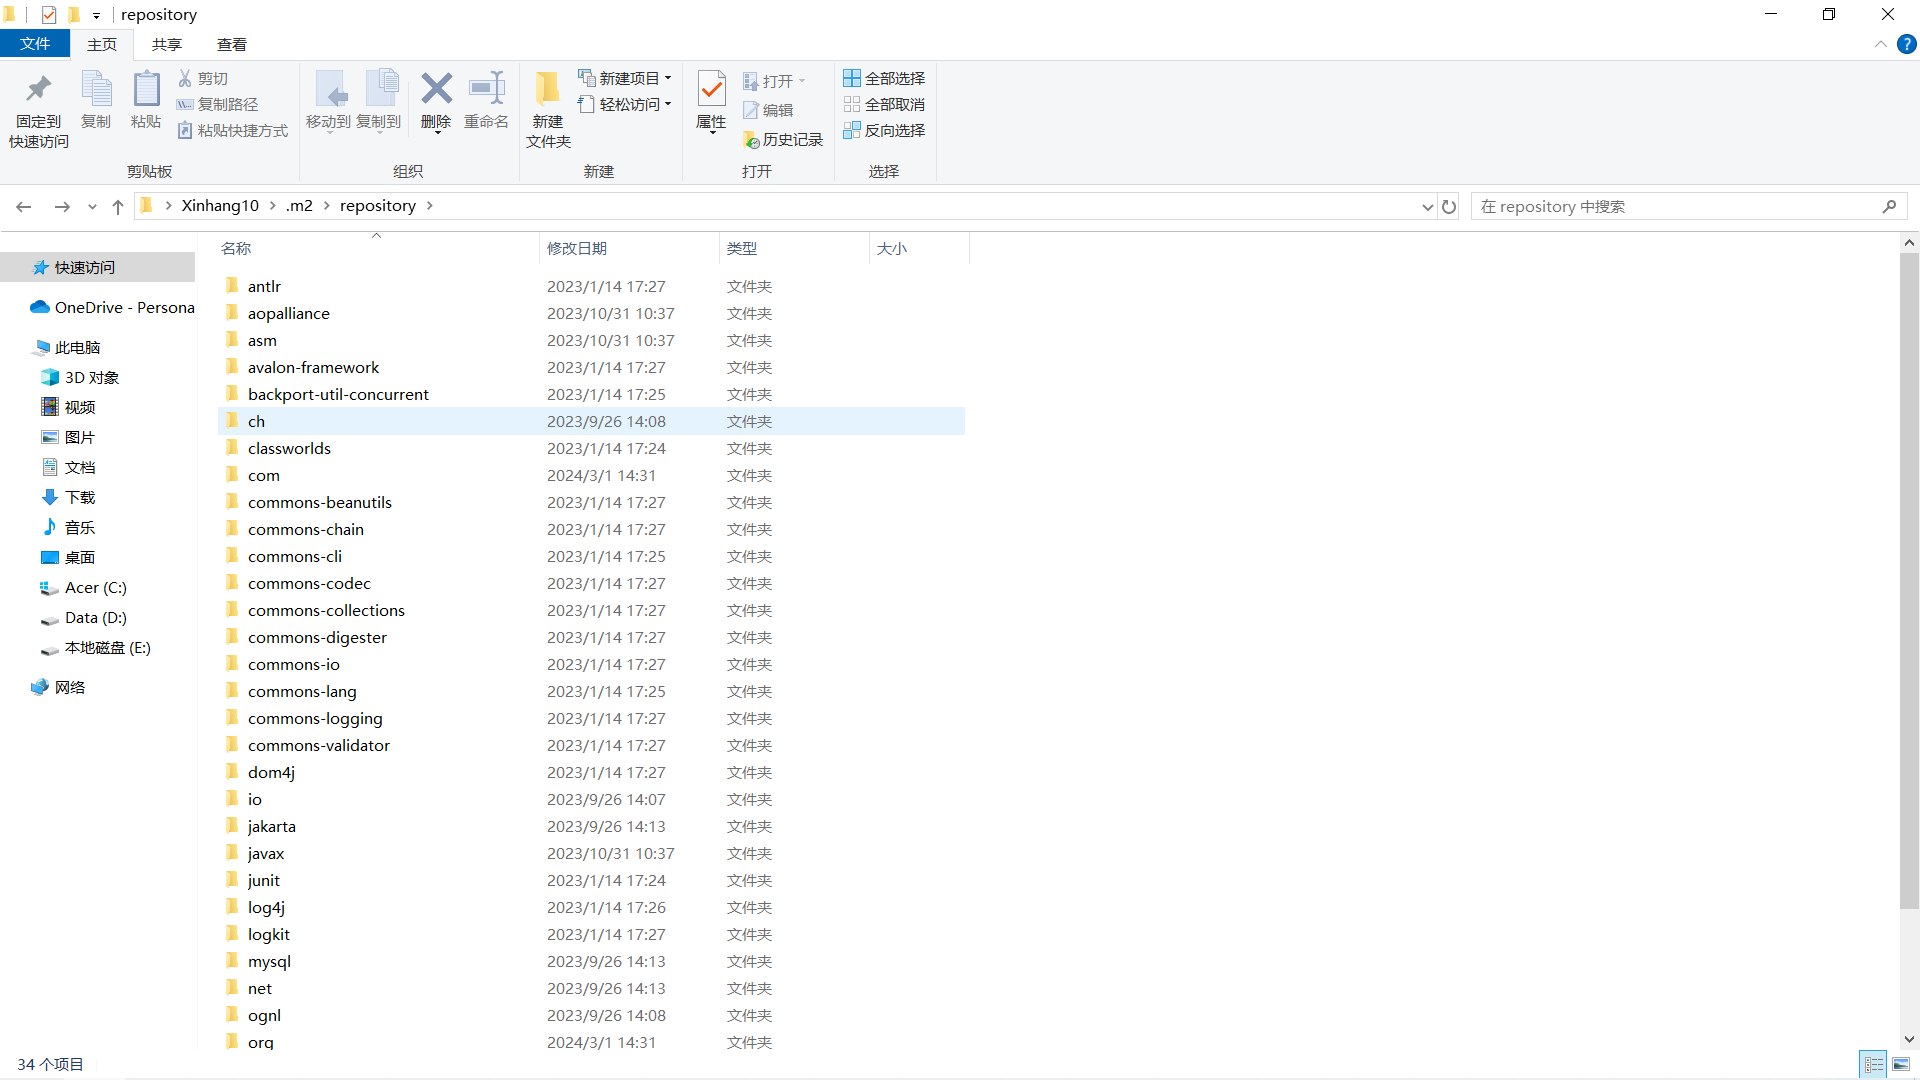Create a New folder
This screenshot has width=1920, height=1080.
pyautogui.click(x=548, y=111)
